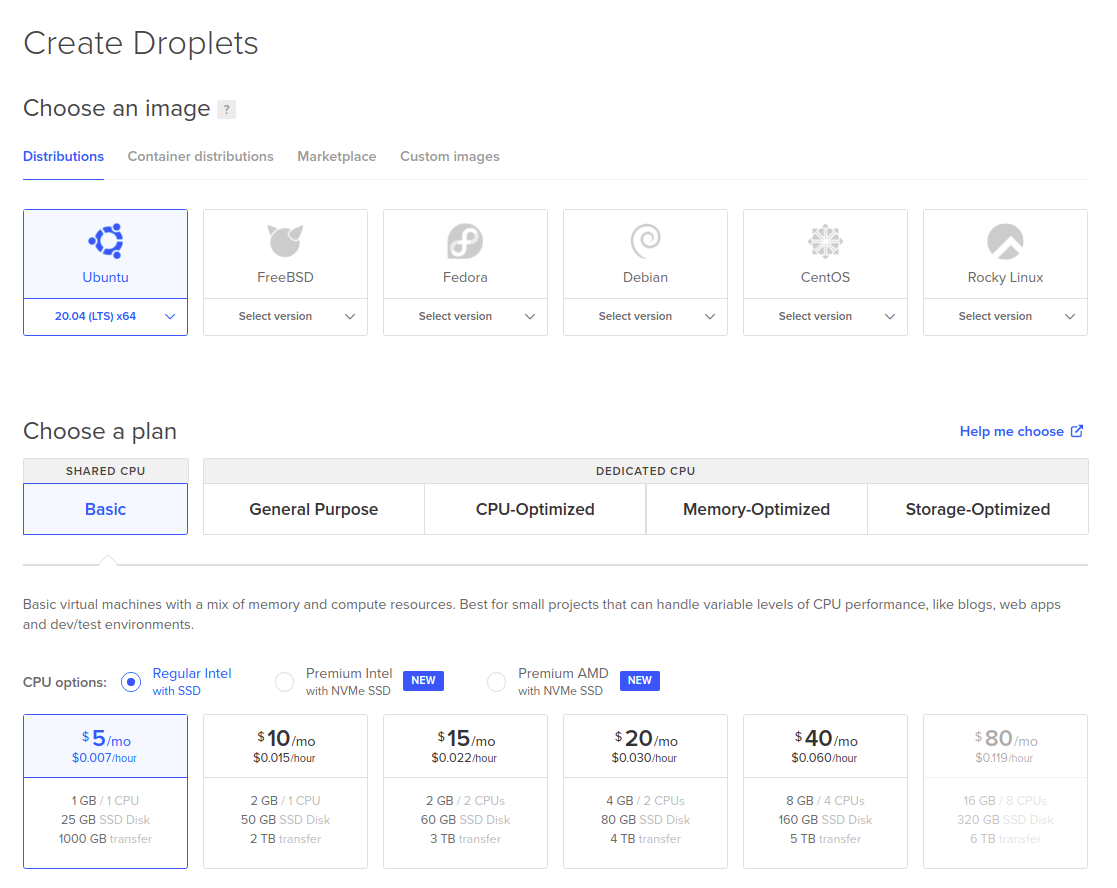Click the CPU options label
This screenshot has height=888, width=1117.
(65, 682)
